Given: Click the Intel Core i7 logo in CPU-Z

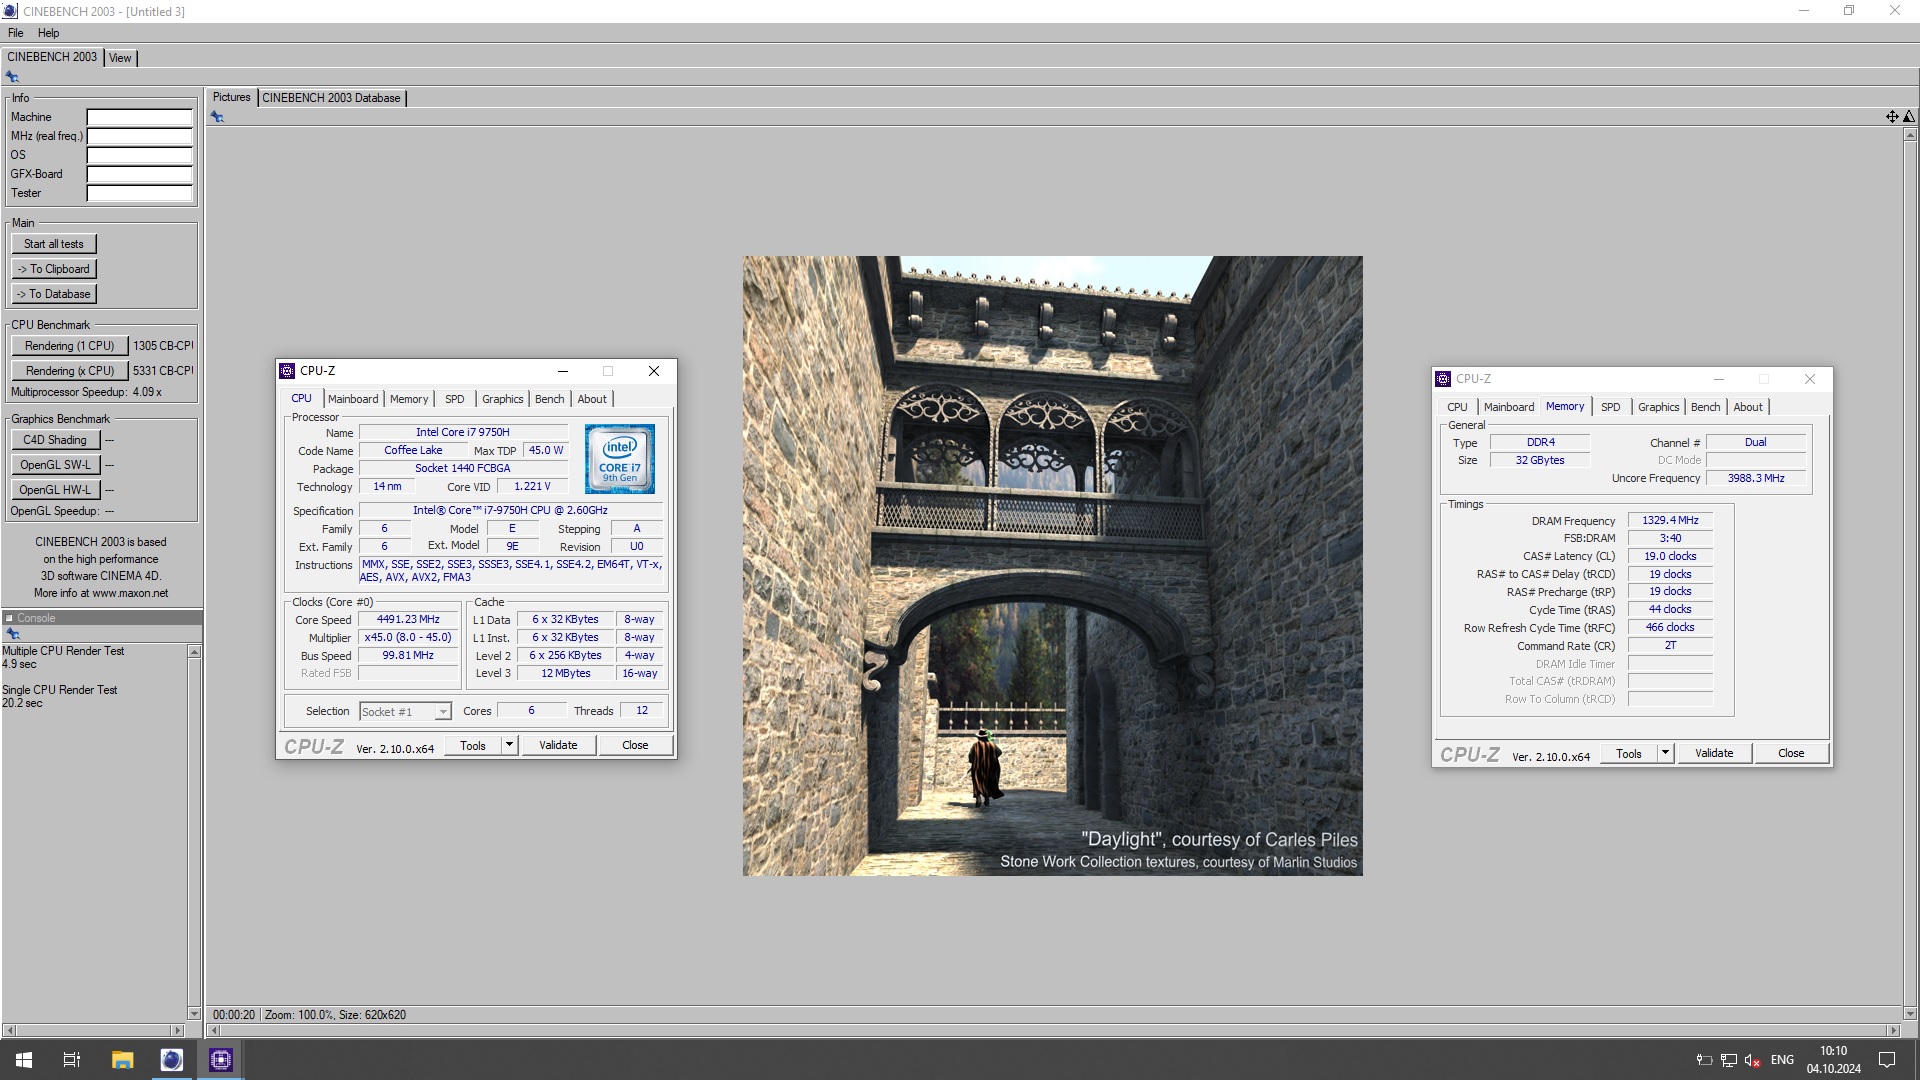Looking at the screenshot, I should [x=620, y=459].
